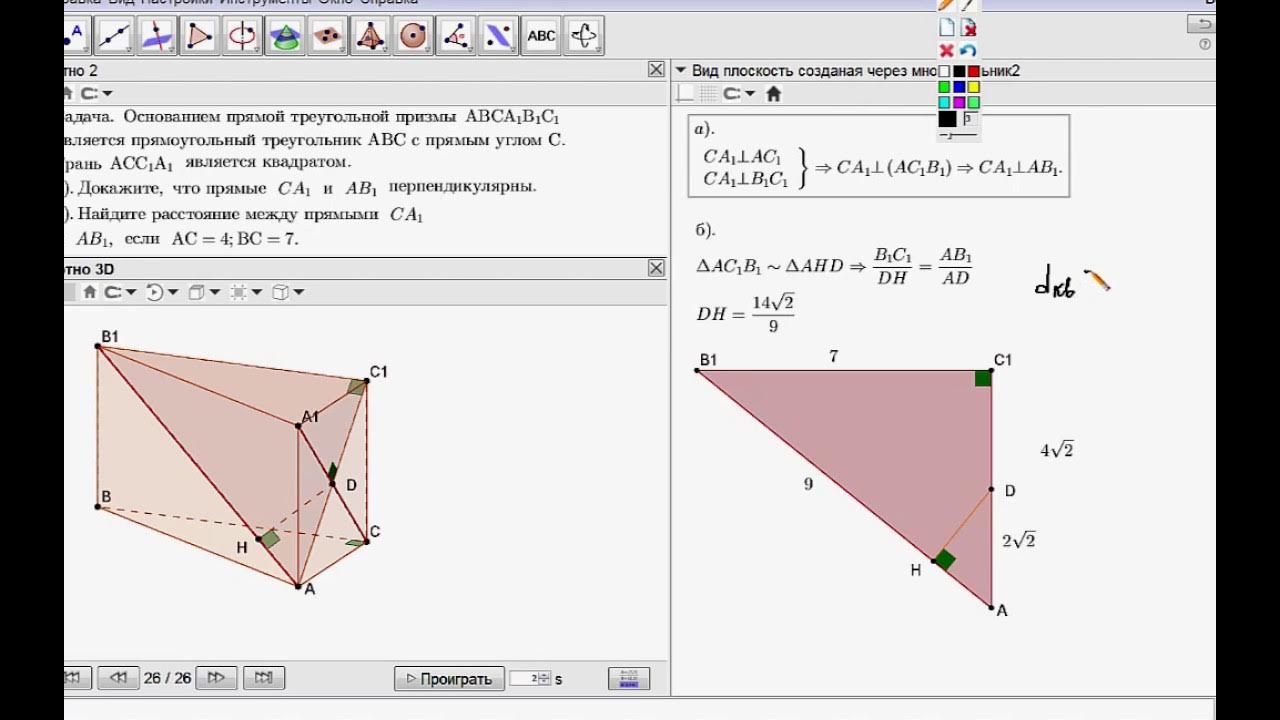The image size is (1280, 720).
Task: Pick the red color swatch
Action: click(974, 71)
